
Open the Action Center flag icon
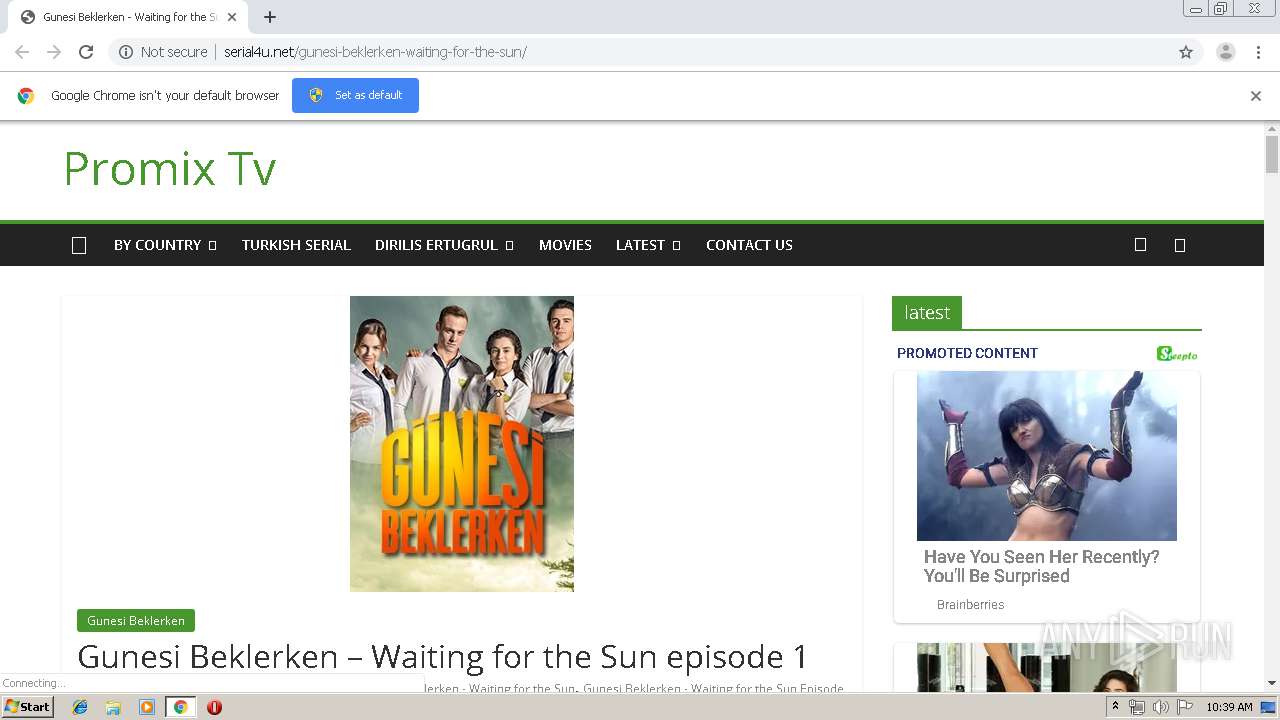pos(1184,707)
